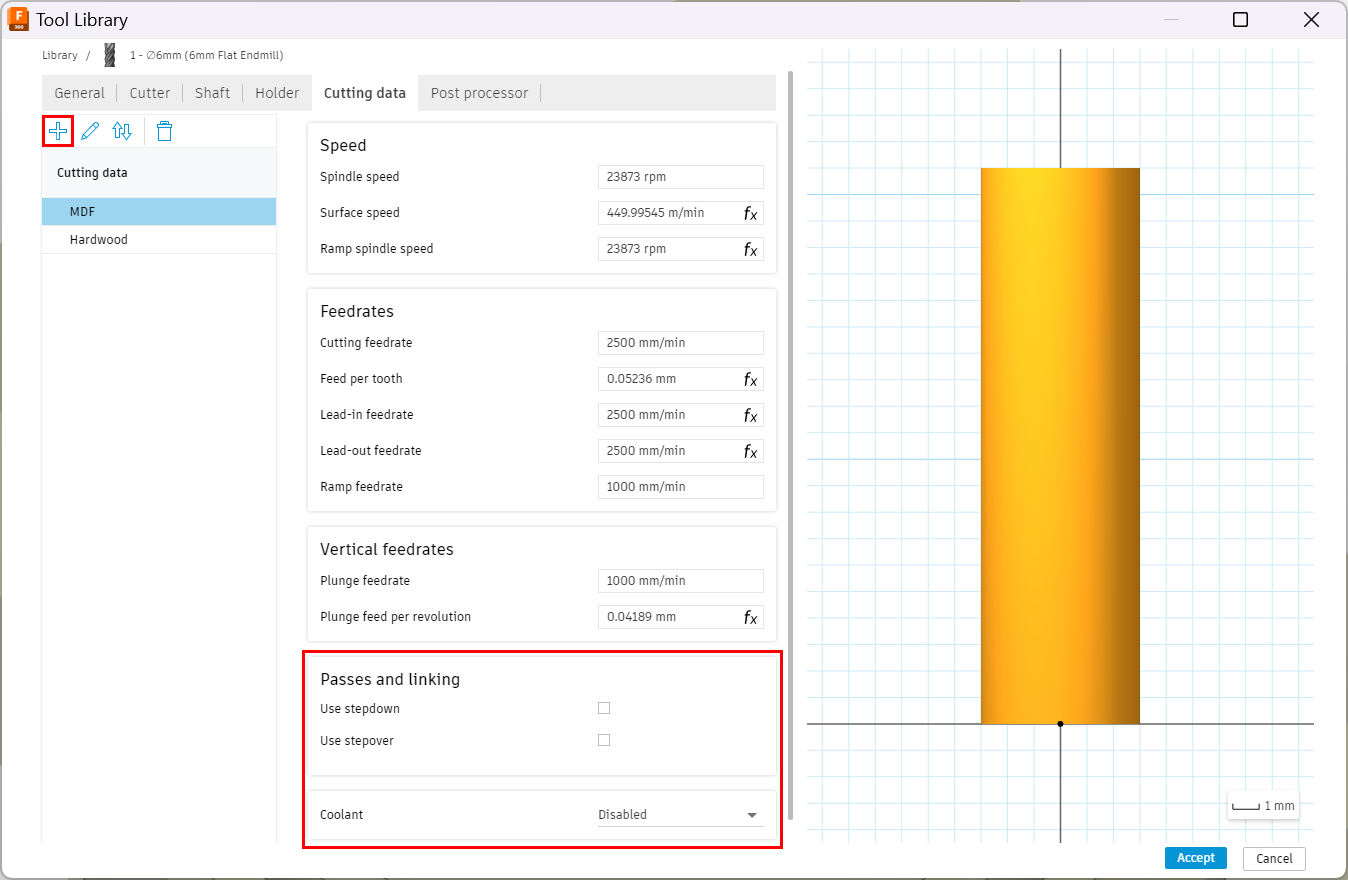Click the reorder cutting data arrows icon
Image resolution: width=1348 pixels, height=880 pixels.
(122, 131)
